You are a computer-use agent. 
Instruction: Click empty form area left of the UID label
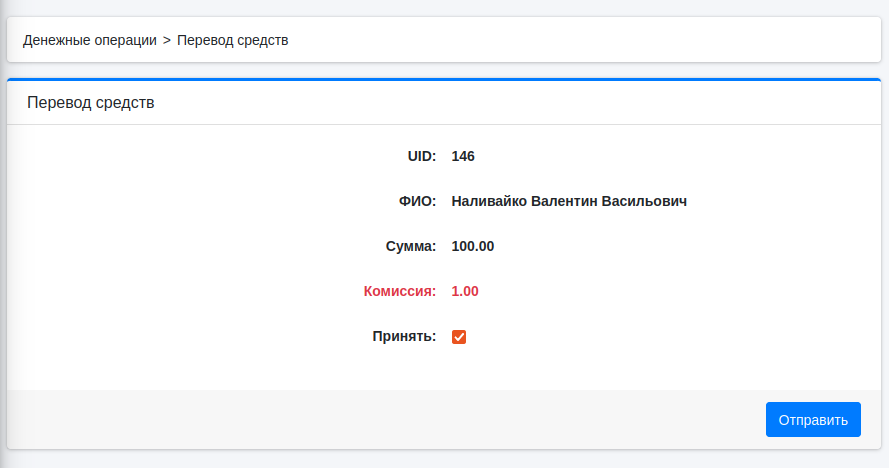[200, 156]
